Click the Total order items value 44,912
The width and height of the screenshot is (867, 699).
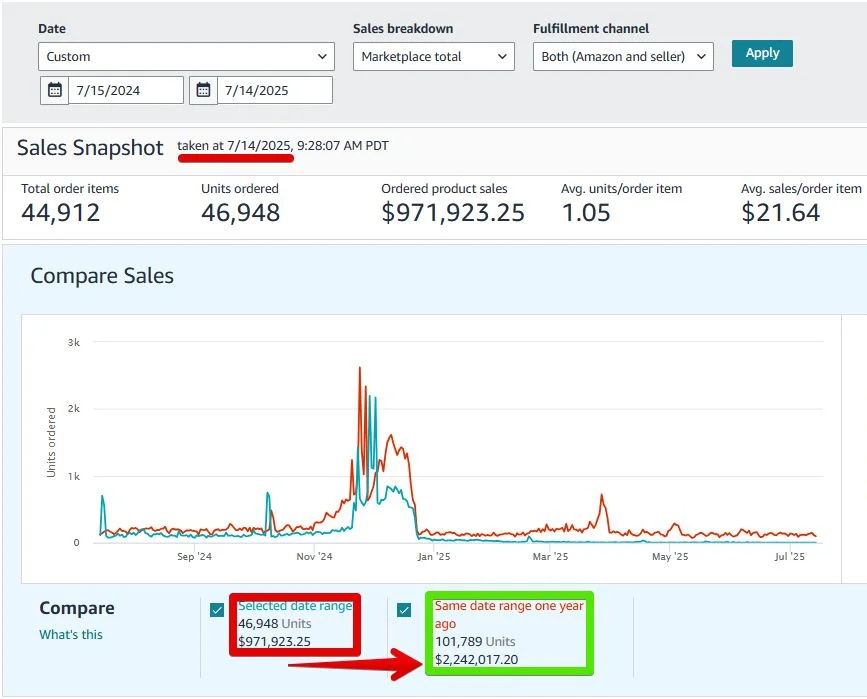(60, 212)
